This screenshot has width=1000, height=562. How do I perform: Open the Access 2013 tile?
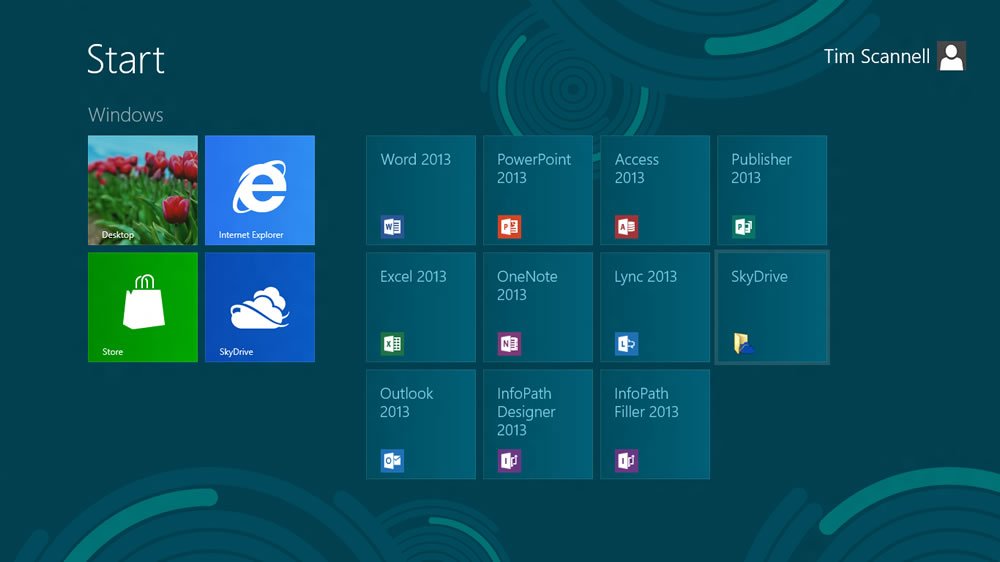coord(655,190)
